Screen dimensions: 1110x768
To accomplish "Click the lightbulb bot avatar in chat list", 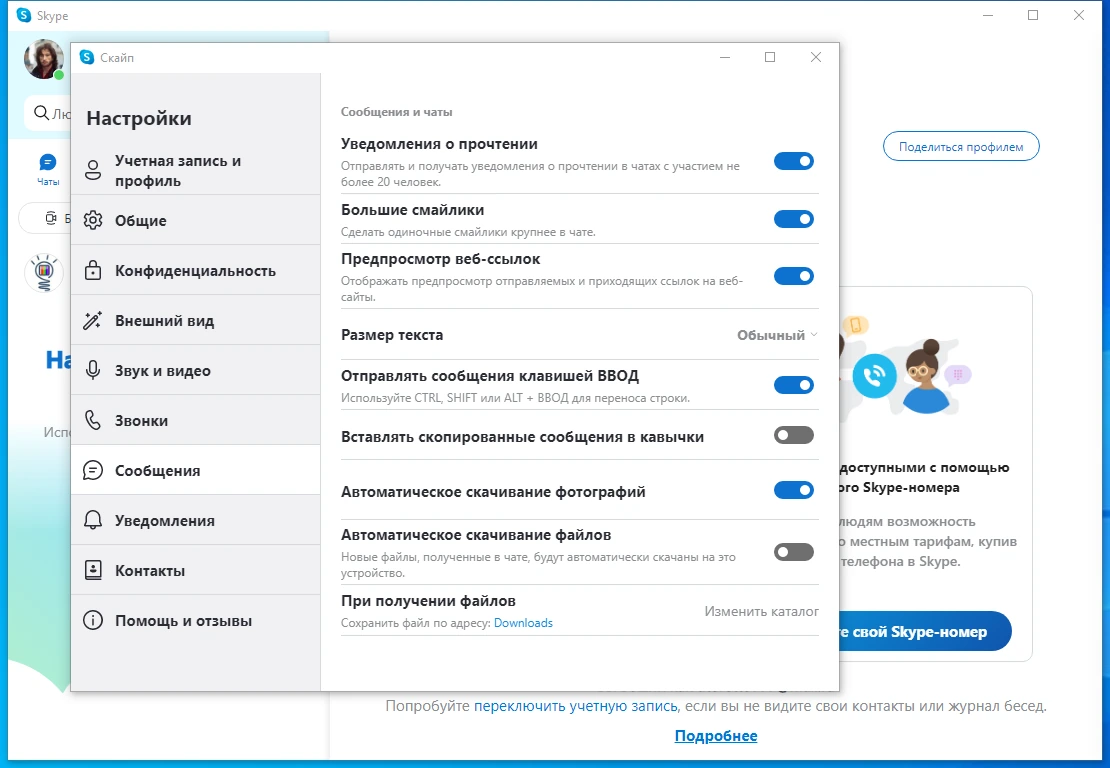I will [44, 273].
